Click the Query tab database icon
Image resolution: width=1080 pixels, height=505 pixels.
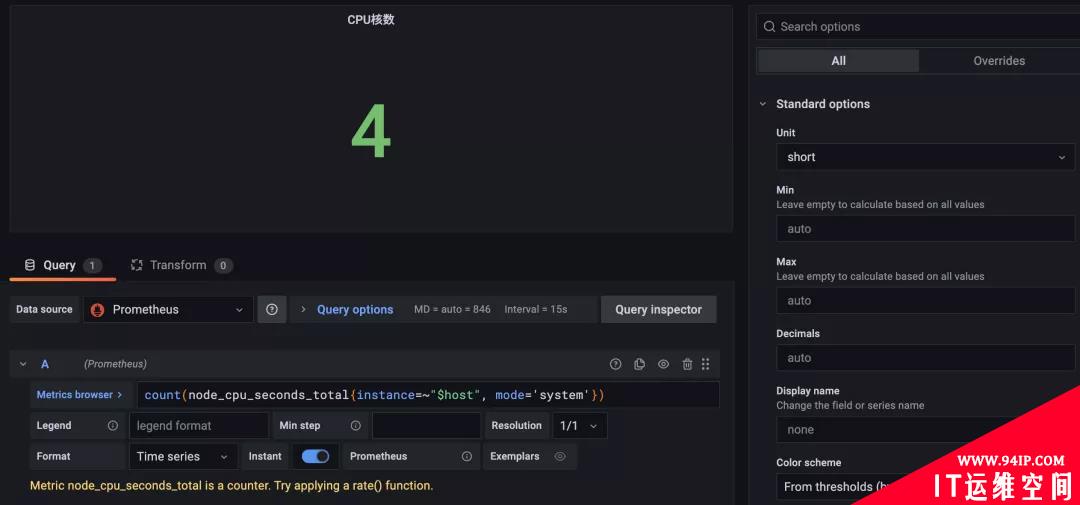pyautogui.click(x=30, y=265)
